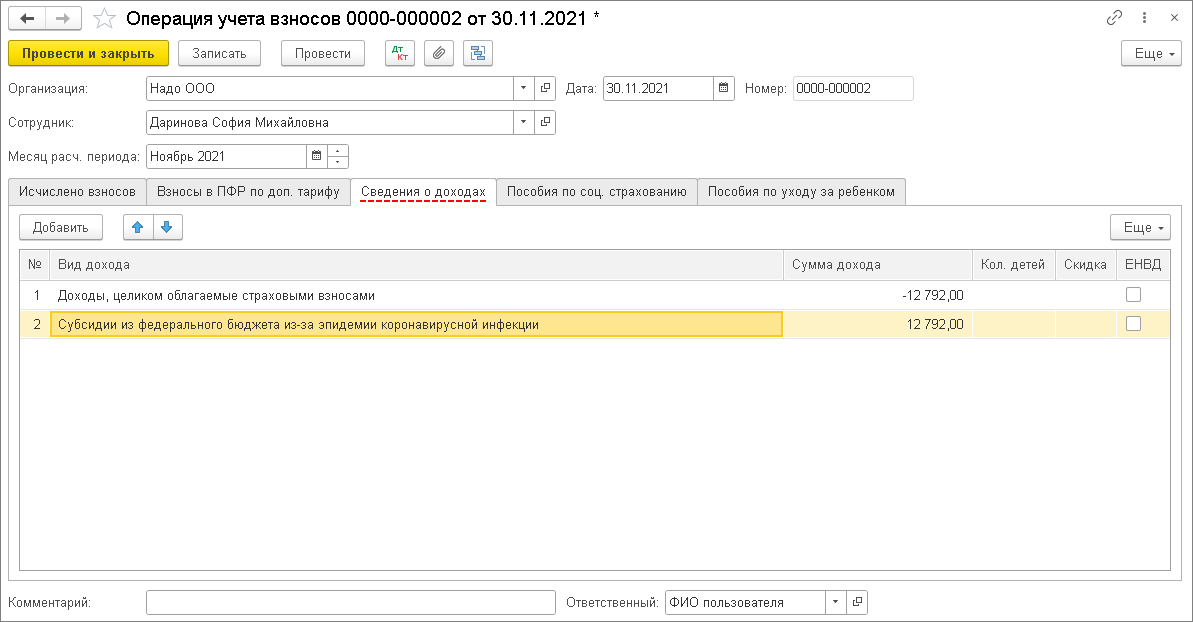Screen dimensions: 1193x622
Task: Select the Сведения о доходах tab
Action: (423, 192)
